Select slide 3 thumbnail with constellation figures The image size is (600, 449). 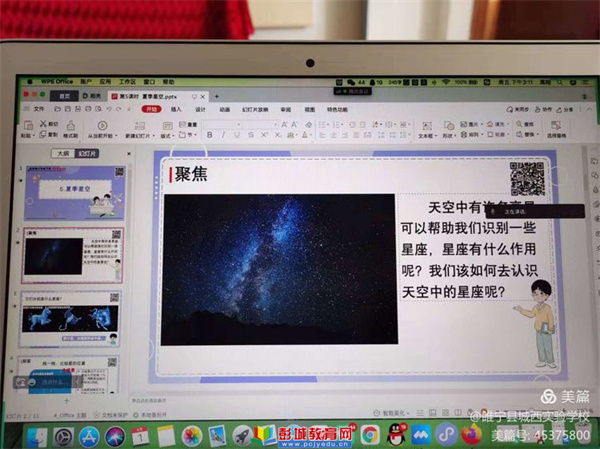(70, 319)
